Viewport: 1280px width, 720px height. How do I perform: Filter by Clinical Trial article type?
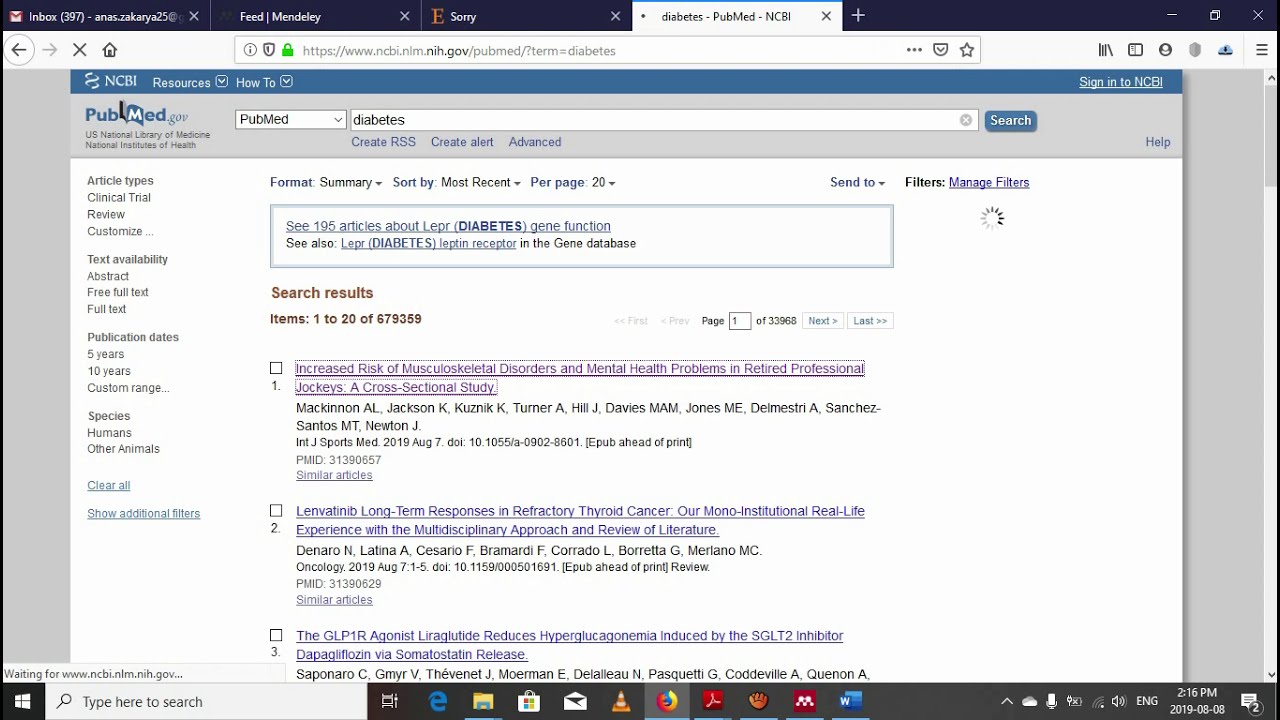(119, 198)
